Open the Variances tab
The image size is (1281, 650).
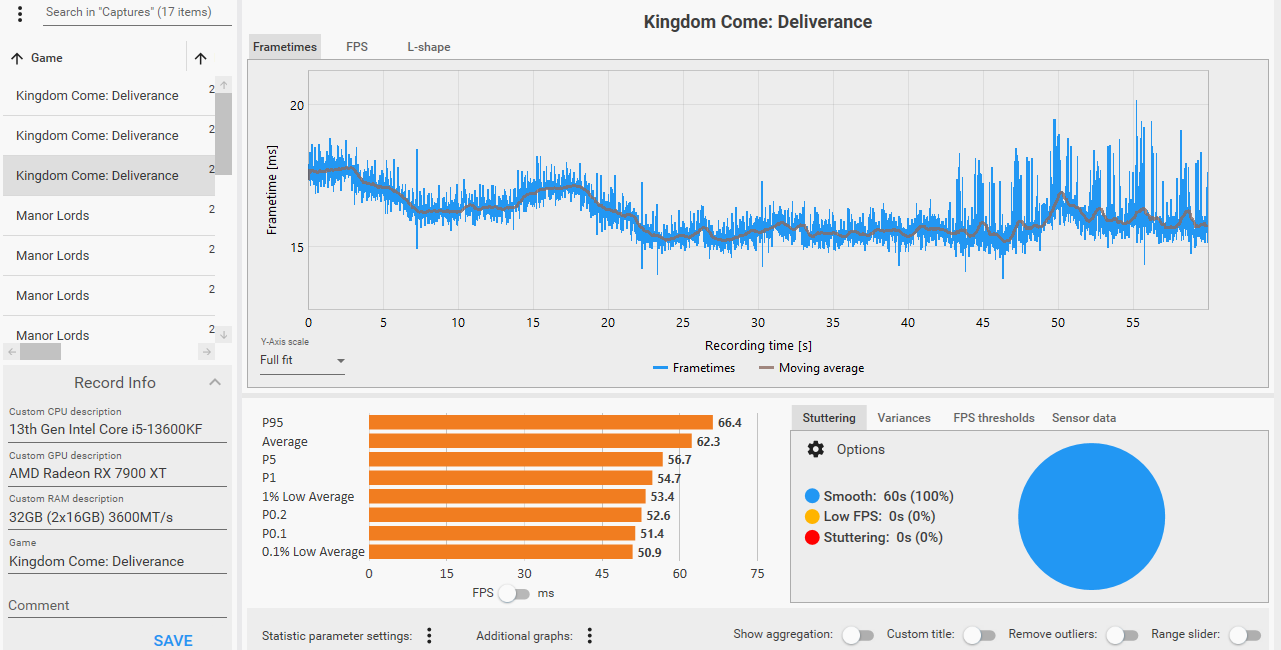pos(904,418)
